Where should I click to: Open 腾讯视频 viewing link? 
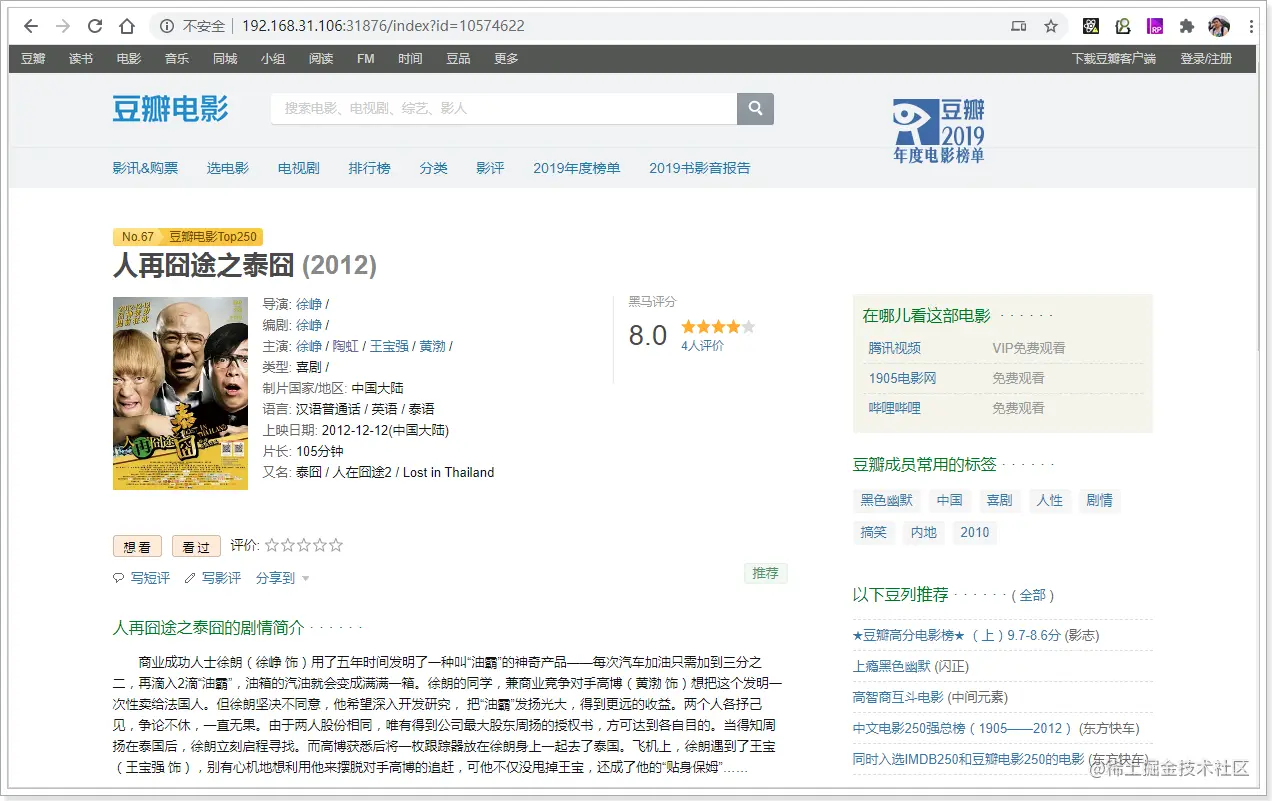[894, 348]
